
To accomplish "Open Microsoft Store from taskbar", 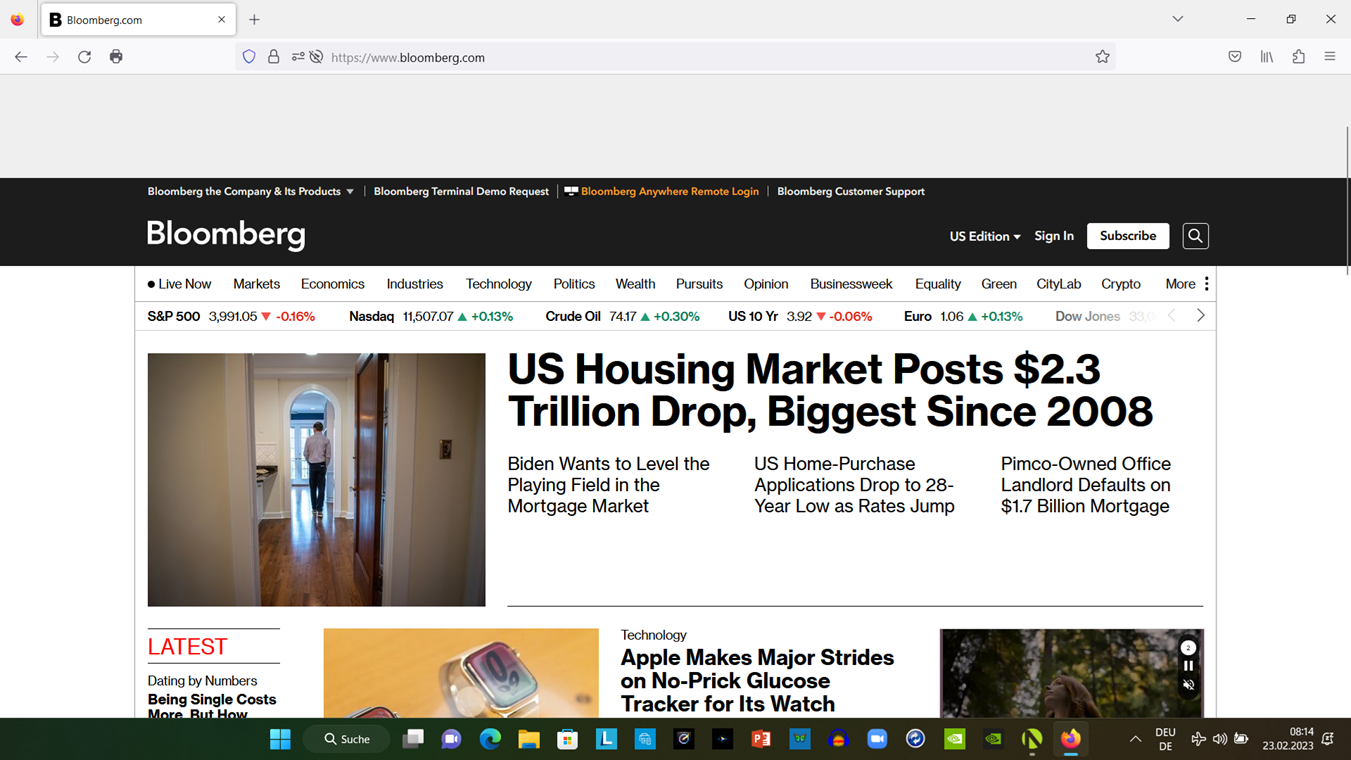I will tap(567, 739).
